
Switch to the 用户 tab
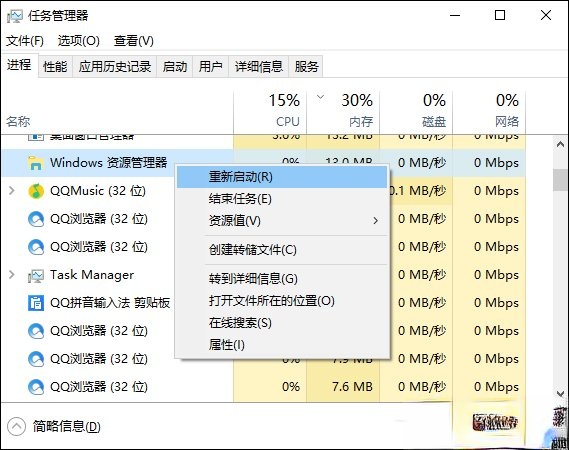pos(210,66)
